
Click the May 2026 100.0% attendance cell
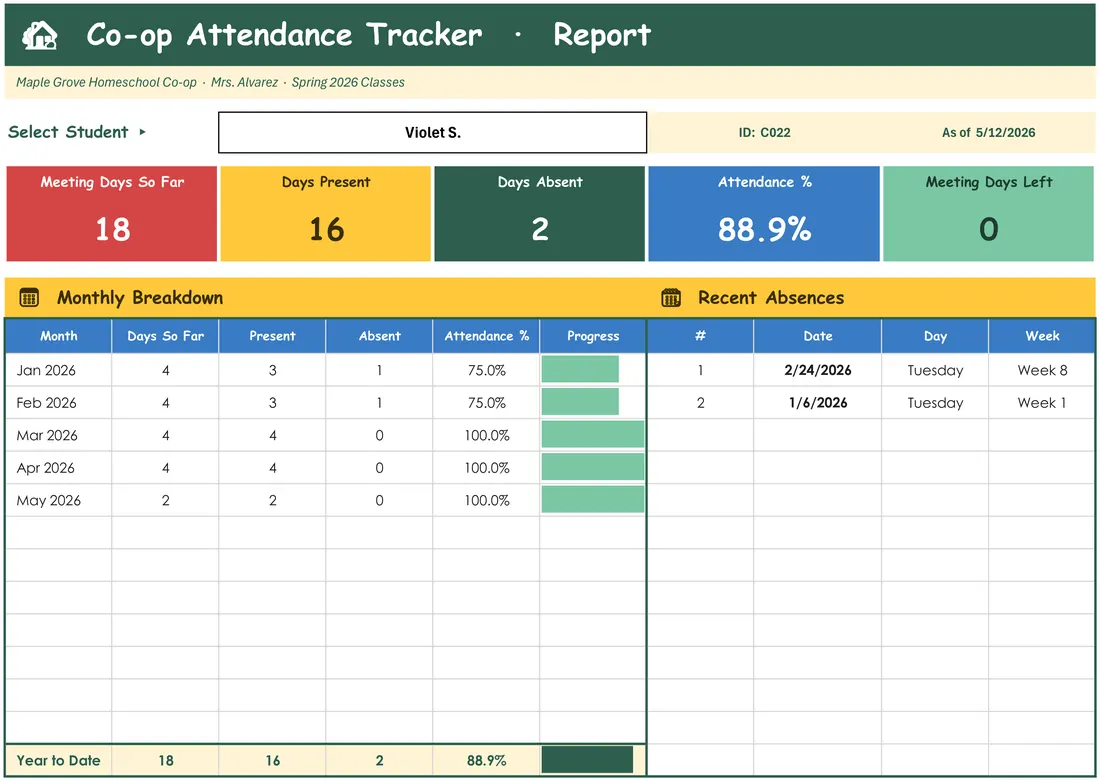(486, 500)
